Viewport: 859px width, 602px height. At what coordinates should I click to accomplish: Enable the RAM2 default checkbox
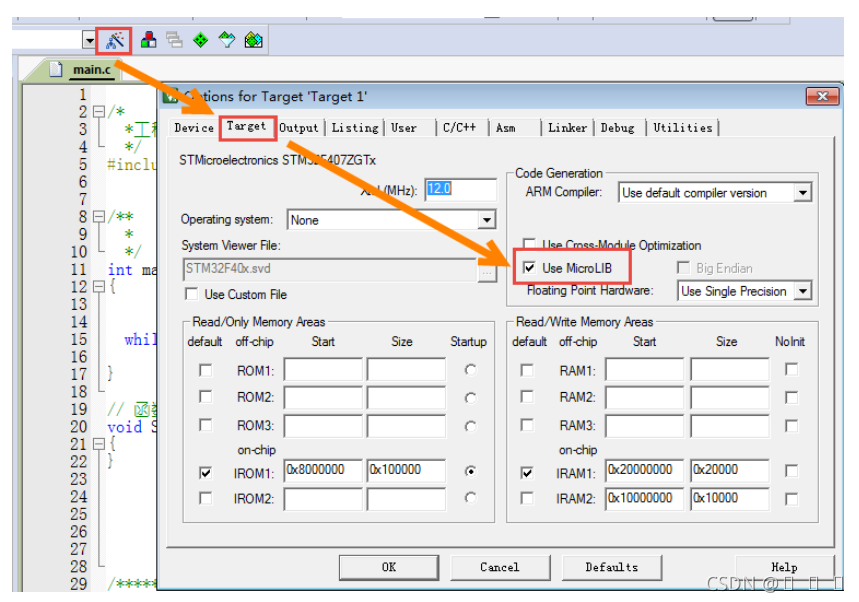[x=527, y=397]
